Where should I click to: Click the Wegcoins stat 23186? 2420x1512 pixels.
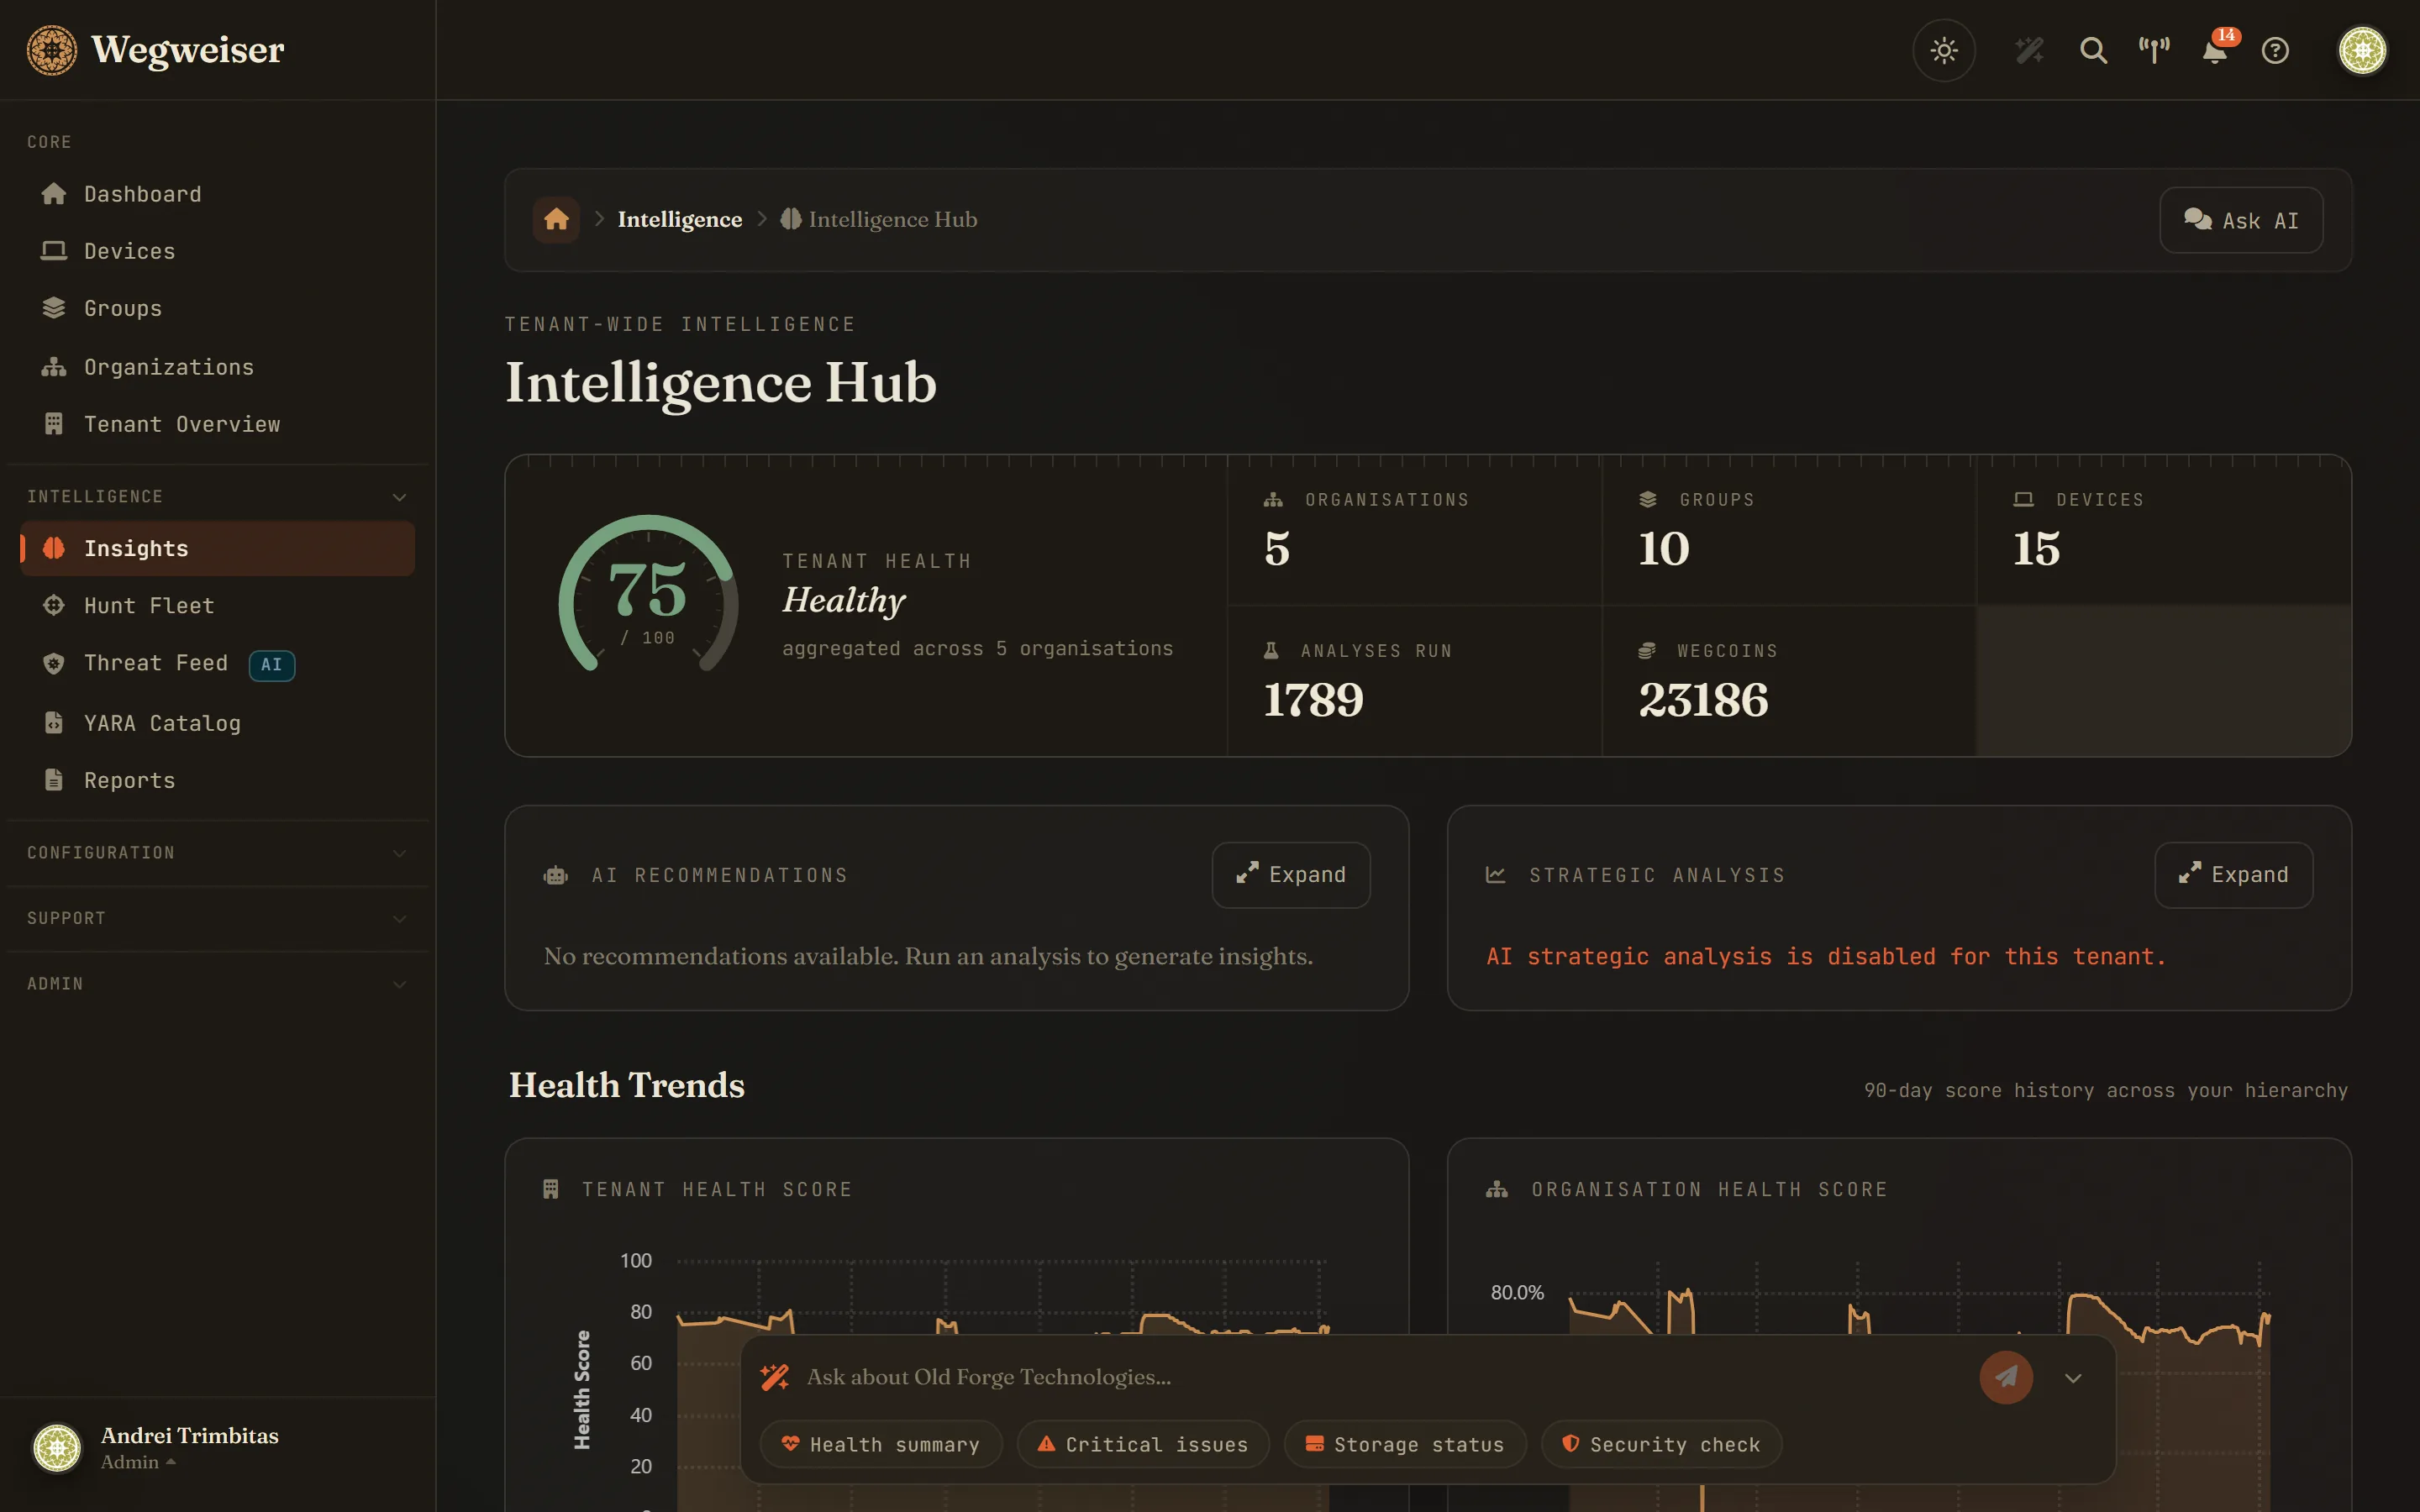(1789, 681)
